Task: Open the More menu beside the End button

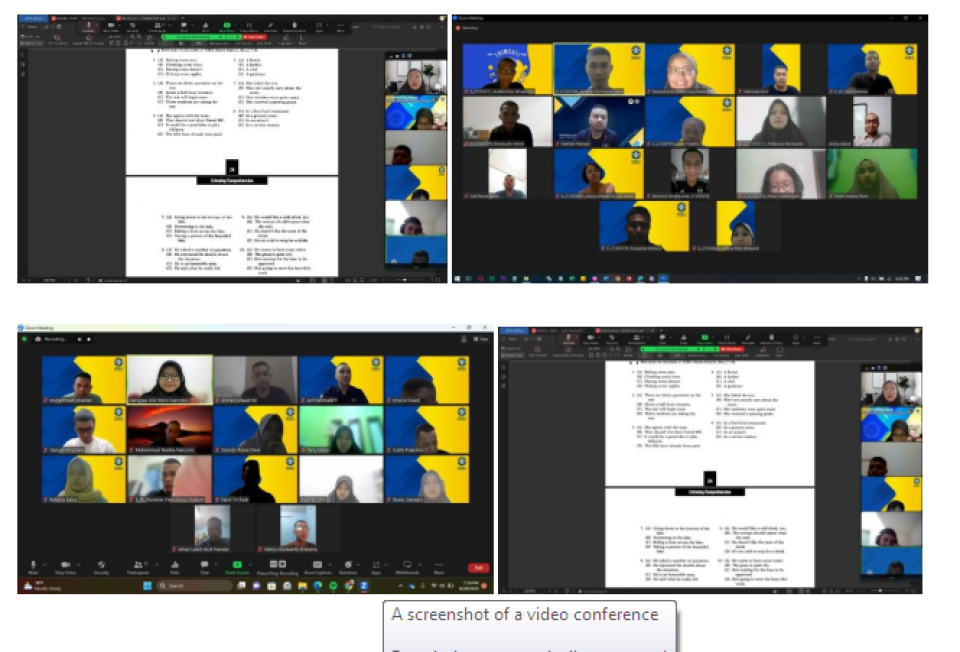Action: (438, 567)
